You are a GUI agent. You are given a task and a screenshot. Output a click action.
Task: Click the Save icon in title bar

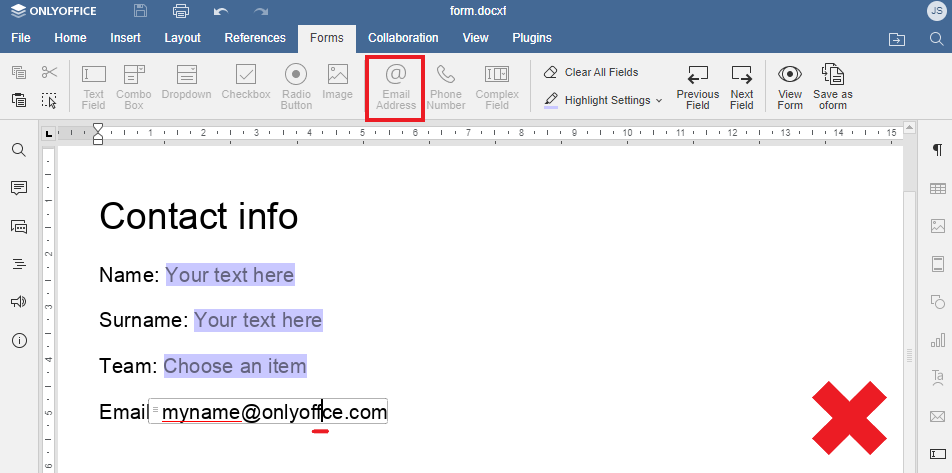point(141,12)
